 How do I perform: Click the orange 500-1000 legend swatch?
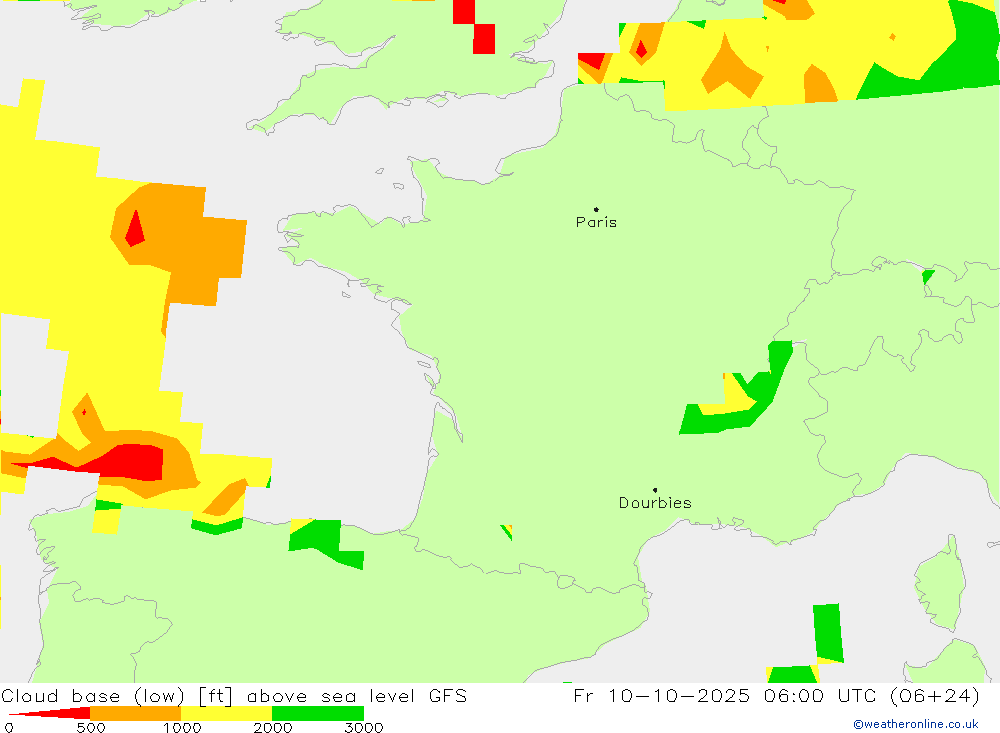[x=136, y=713]
